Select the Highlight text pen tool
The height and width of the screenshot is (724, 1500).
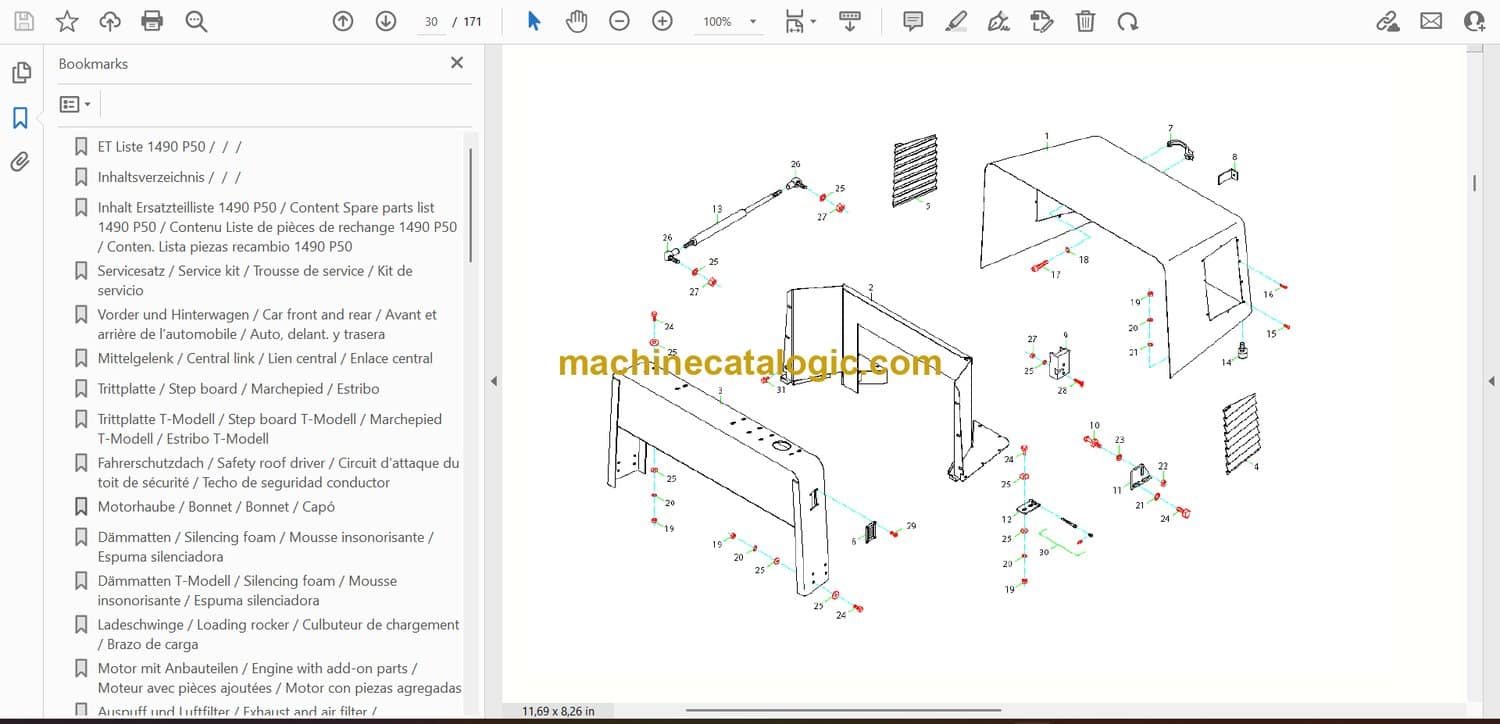click(x=956, y=21)
